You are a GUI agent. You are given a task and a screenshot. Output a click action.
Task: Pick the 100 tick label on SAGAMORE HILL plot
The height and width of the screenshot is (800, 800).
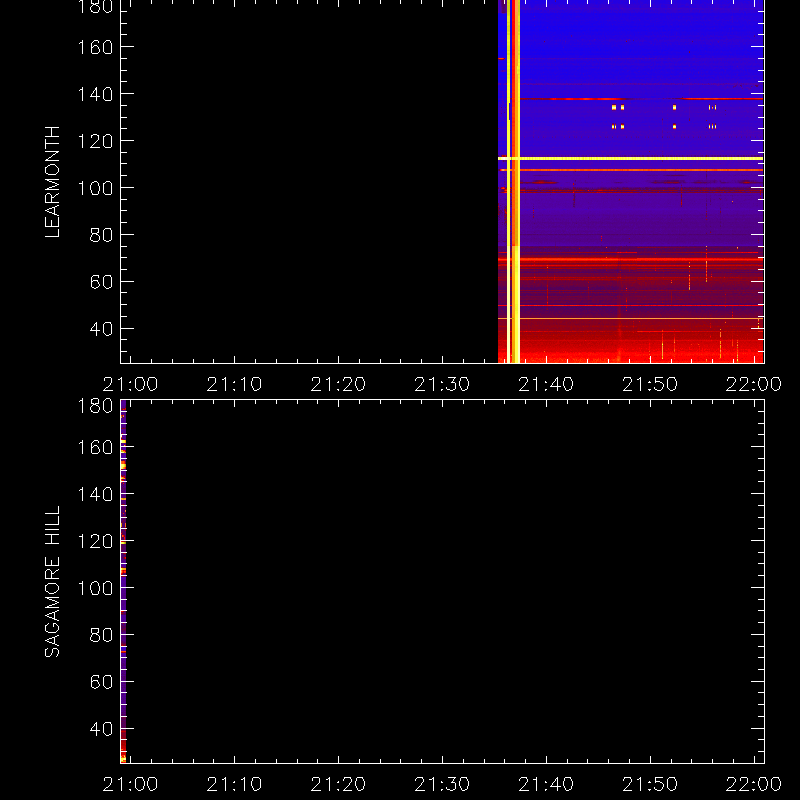point(95,588)
